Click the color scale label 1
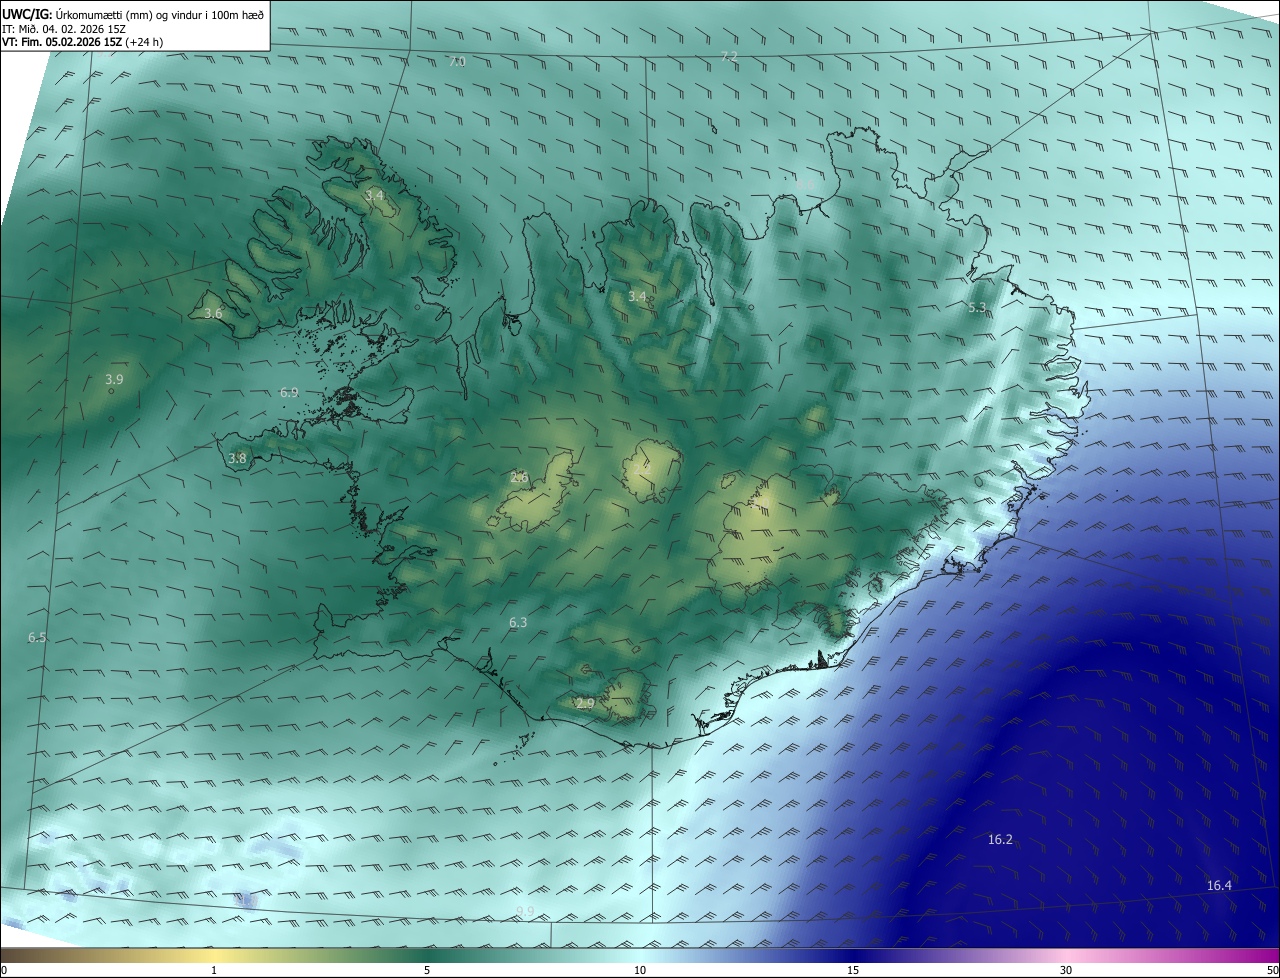This screenshot has width=1280, height=978. click(x=214, y=970)
